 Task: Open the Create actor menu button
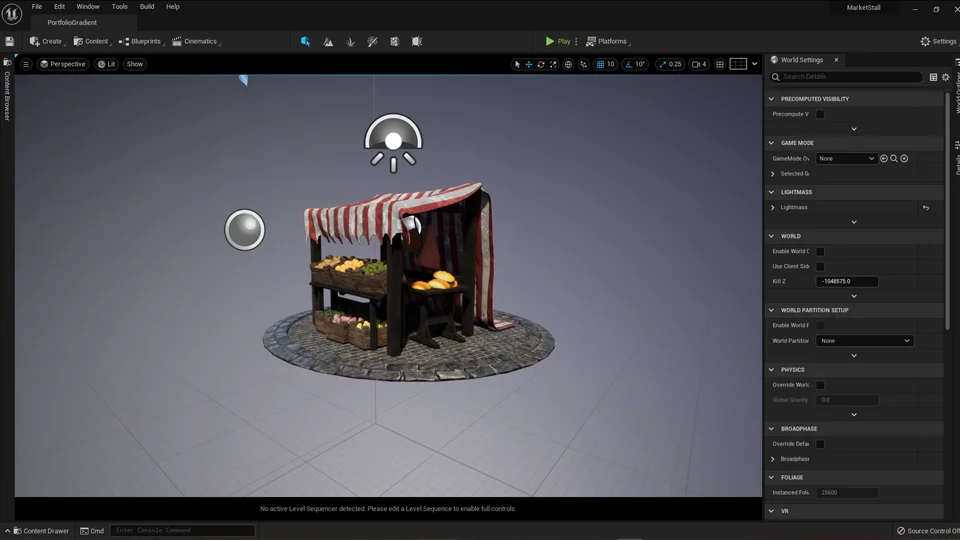[x=47, y=42]
